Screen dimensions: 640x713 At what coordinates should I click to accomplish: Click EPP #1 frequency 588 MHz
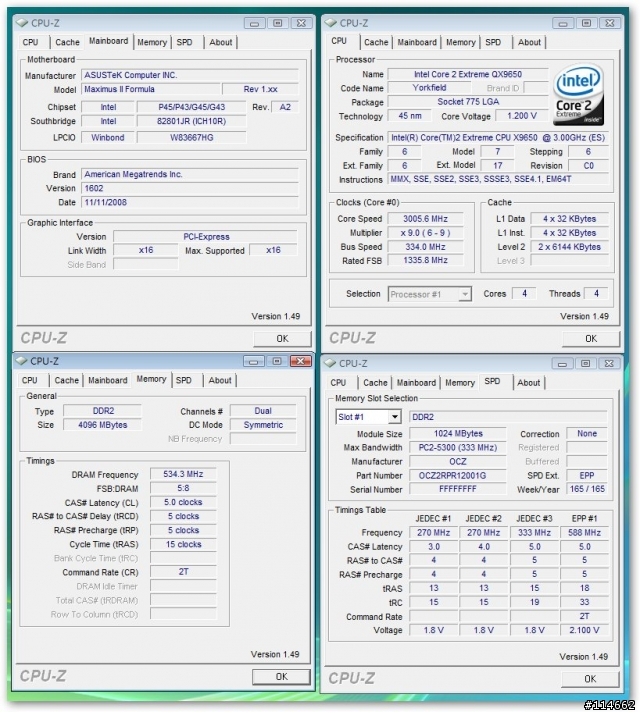coord(585,532)
